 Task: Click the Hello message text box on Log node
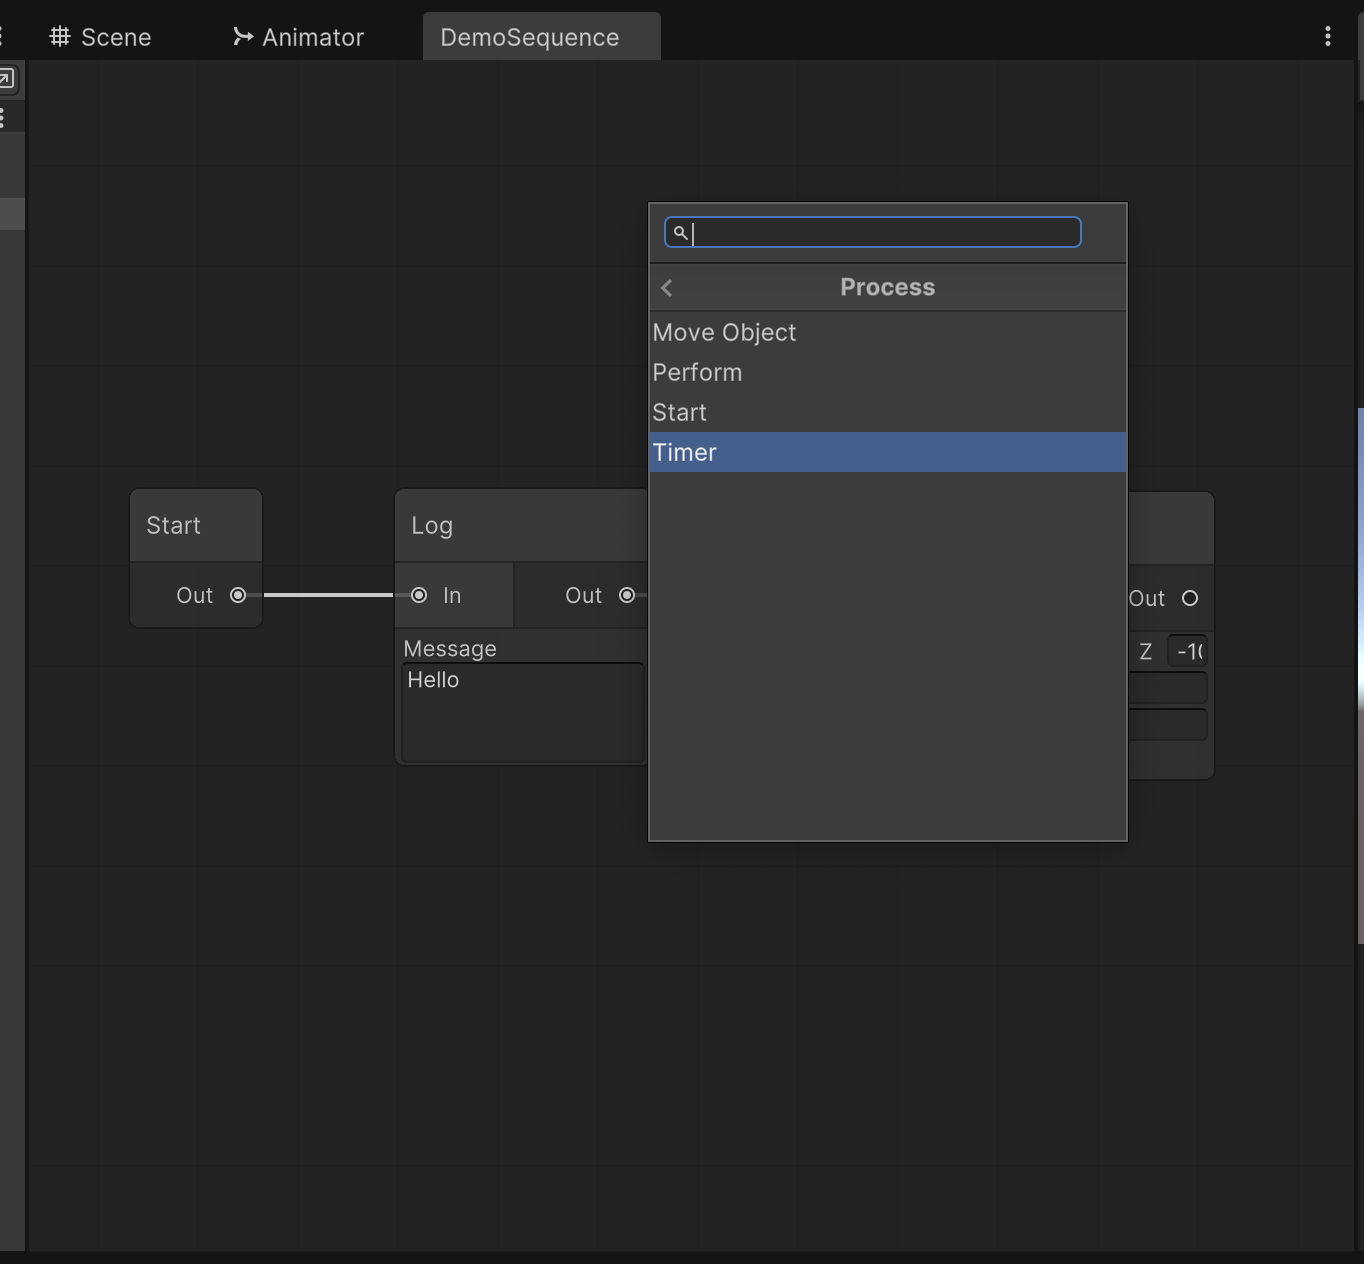click(x=520, y=710)
